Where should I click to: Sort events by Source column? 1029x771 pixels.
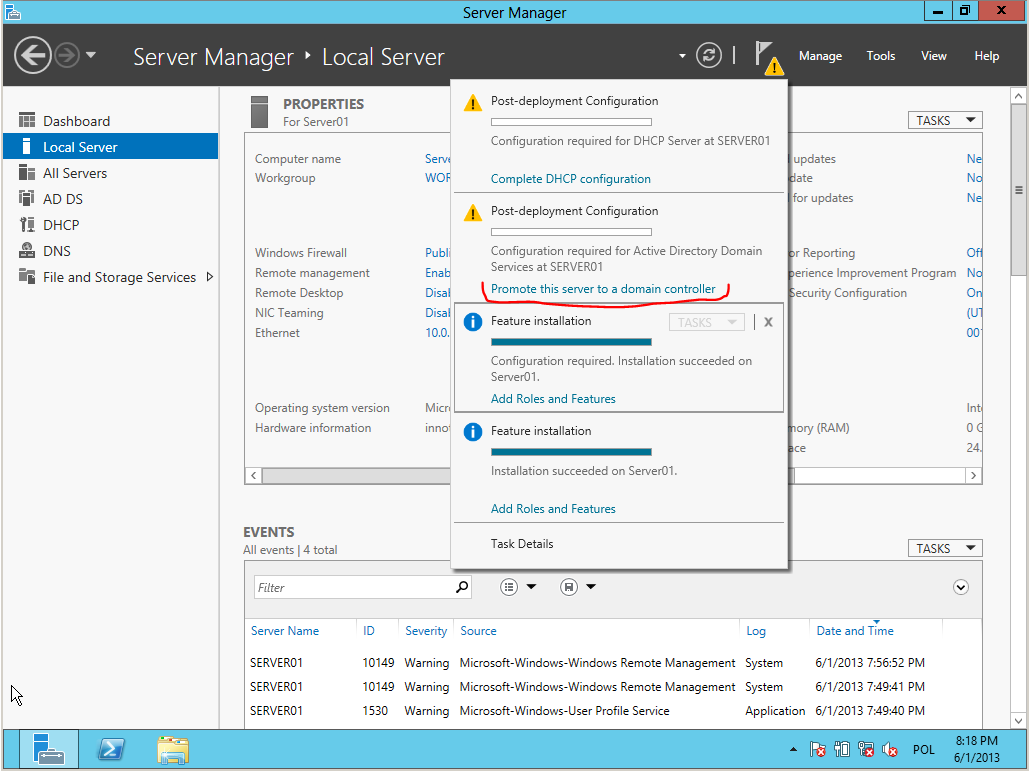[x=478, y=631]
